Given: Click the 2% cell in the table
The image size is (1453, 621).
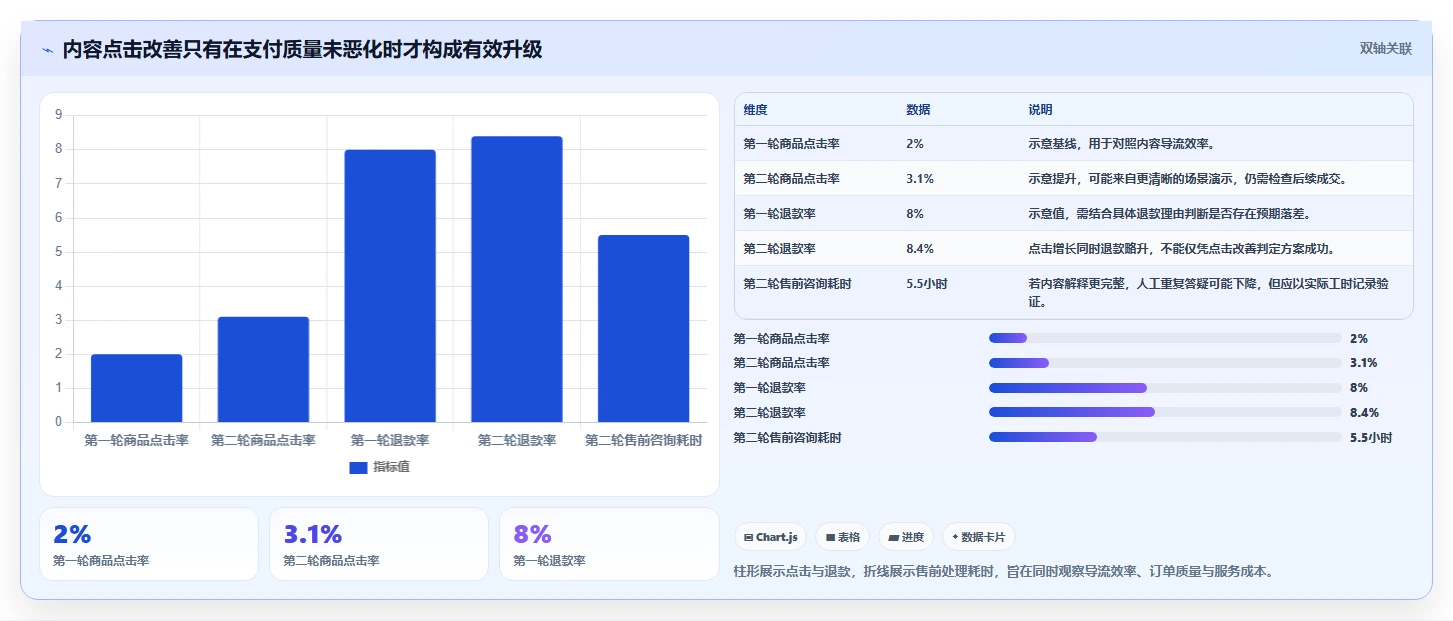Looking at the screenshot, I should (915, 144).
